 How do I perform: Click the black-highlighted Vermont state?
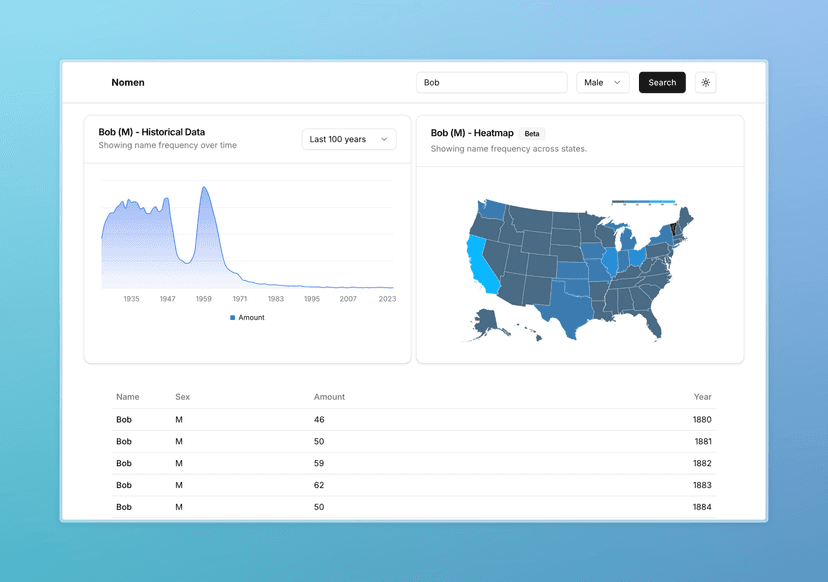pos(673,228)
